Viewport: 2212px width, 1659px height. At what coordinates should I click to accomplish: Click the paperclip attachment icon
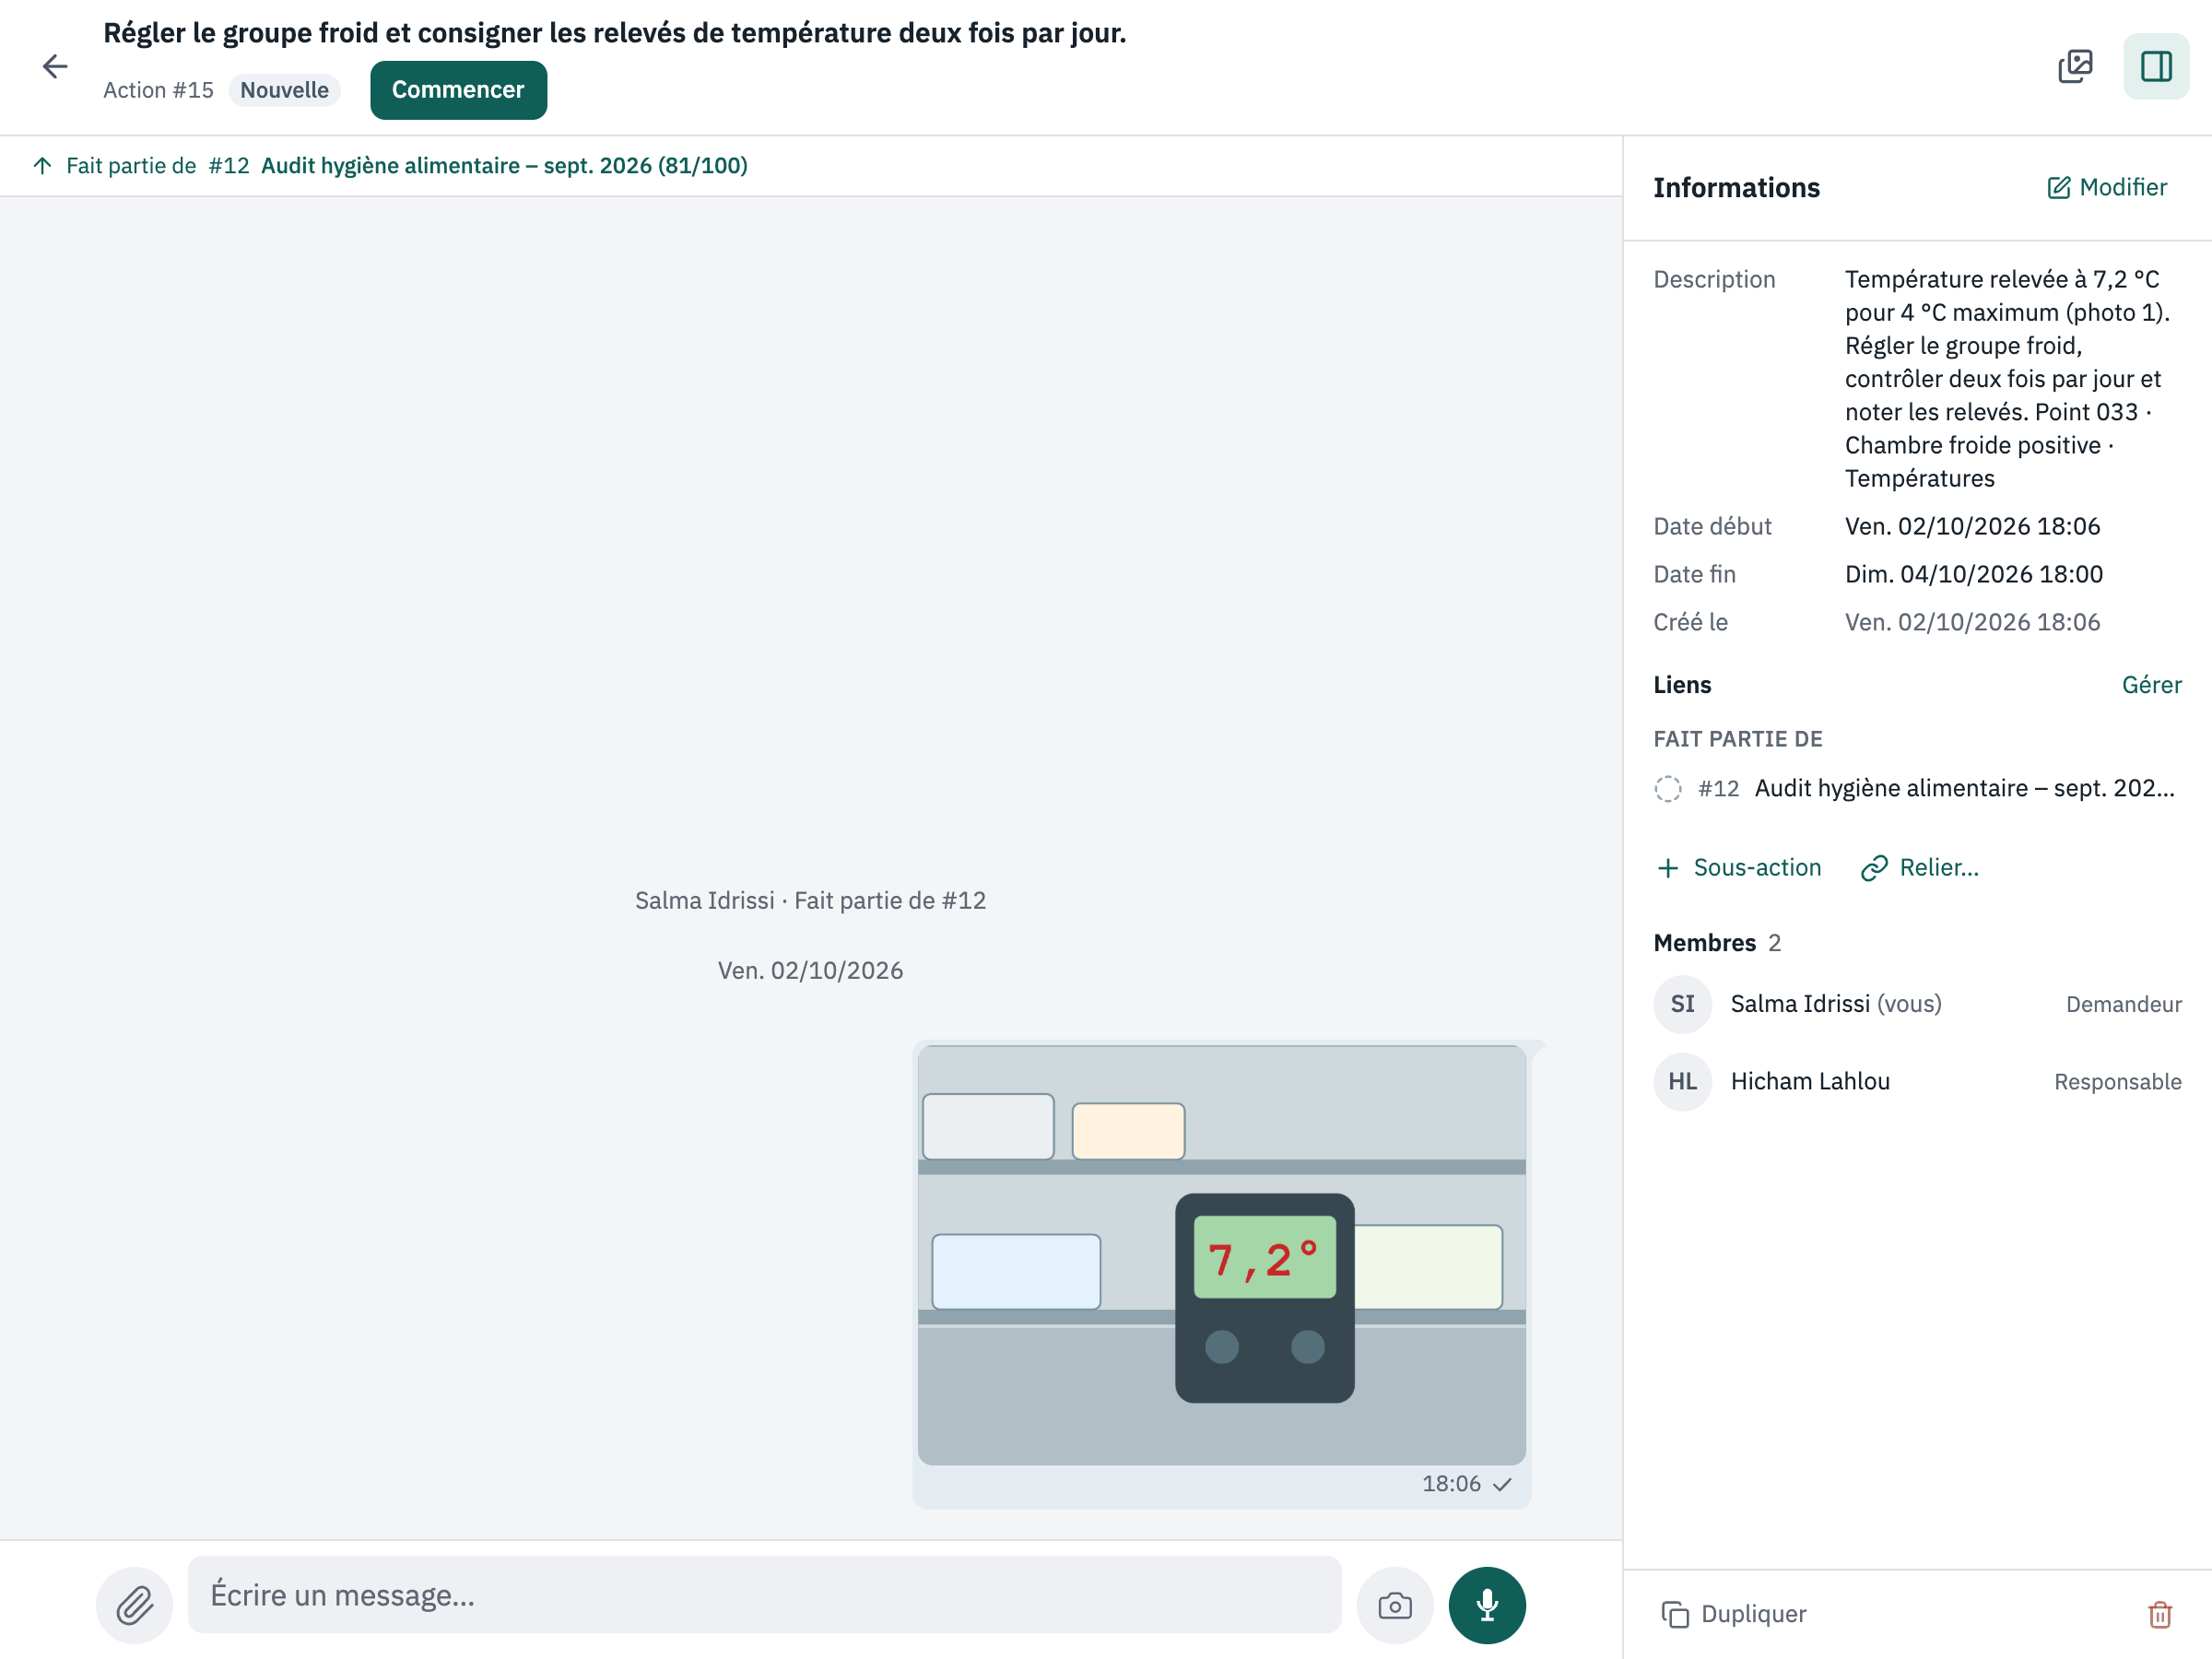[x=135, y=1605]
